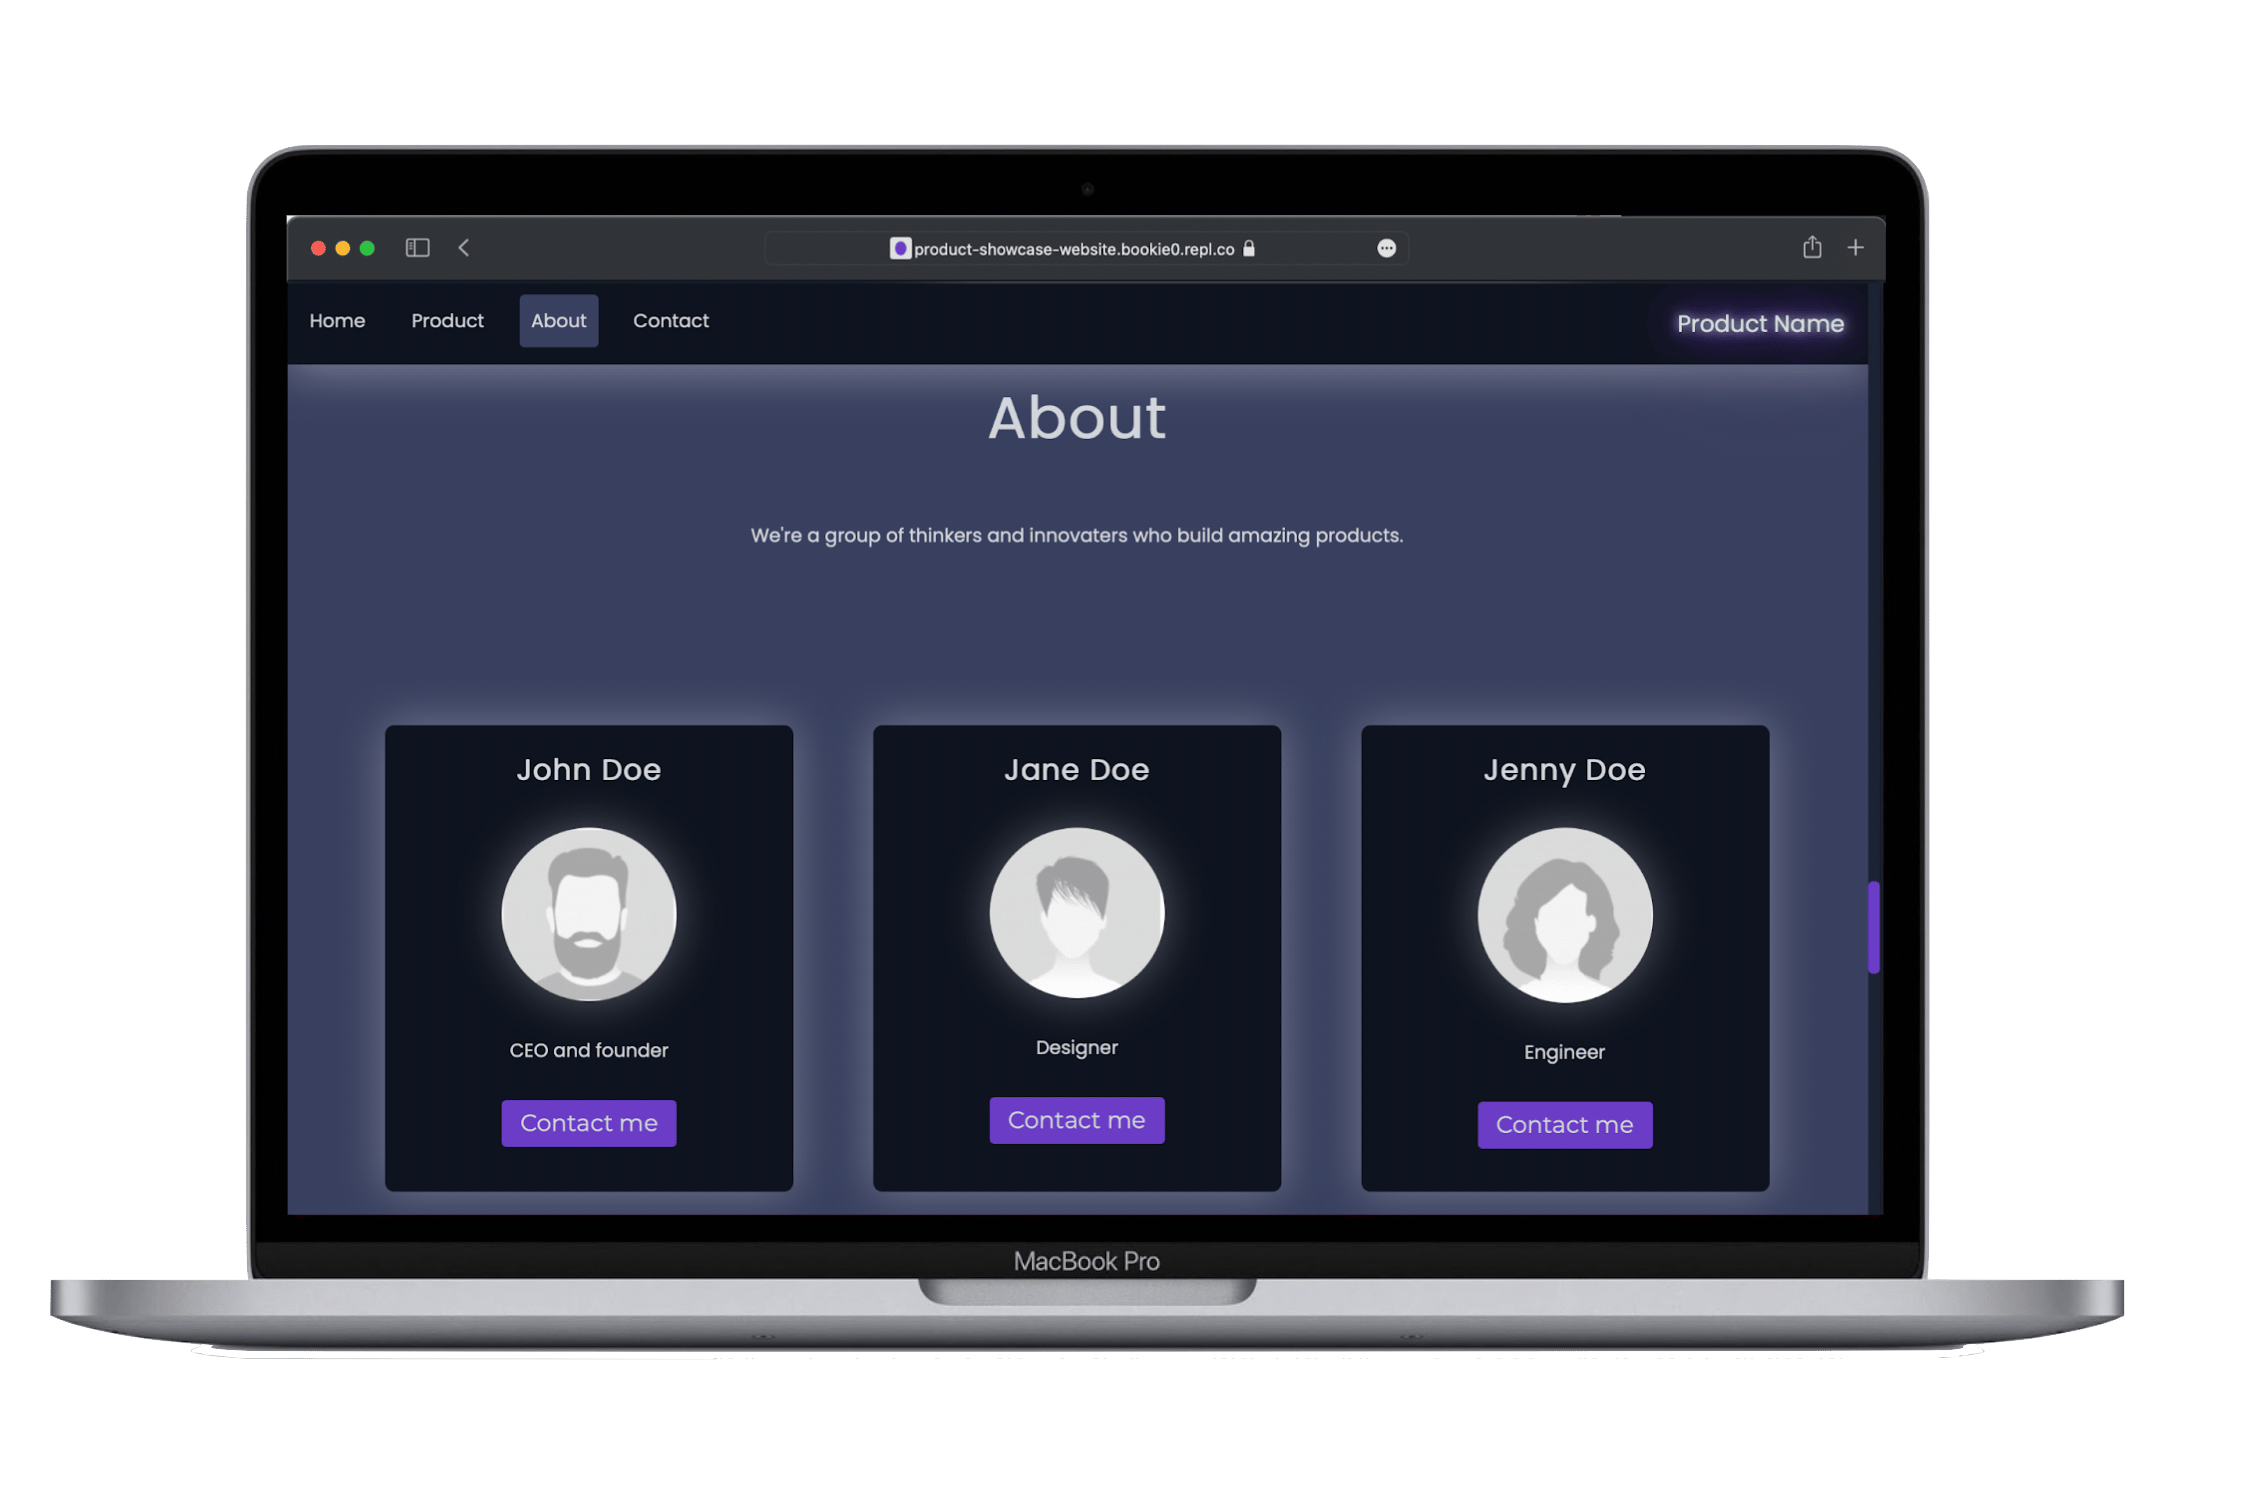This screenshot has height=1506, width=2244.
Task: Click the URL address bar field
Action: (x=1086, y=248)
